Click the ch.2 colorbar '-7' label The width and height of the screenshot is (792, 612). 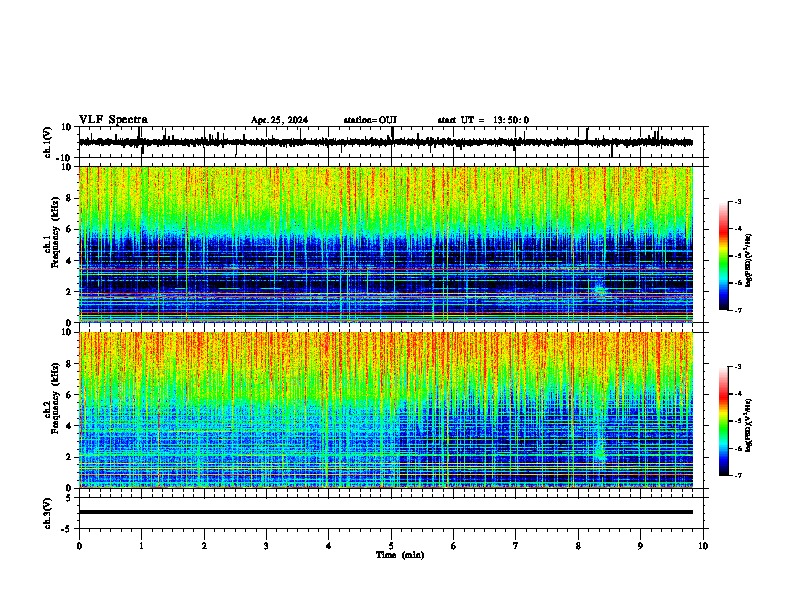click(x=737, y=475)
